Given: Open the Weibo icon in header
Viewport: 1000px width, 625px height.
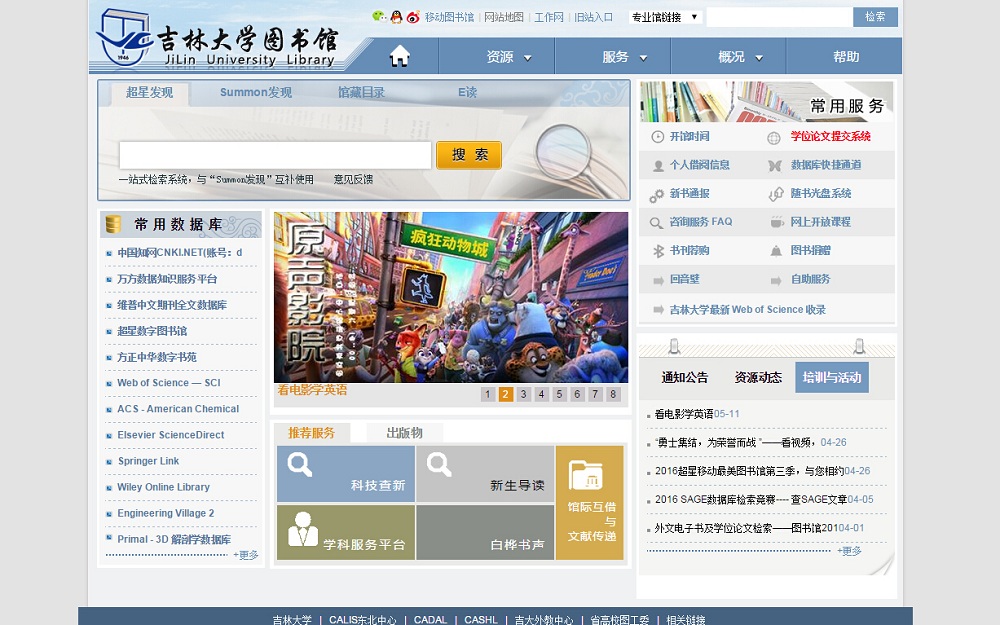Looking at the screenshot, I should point(413,17).
